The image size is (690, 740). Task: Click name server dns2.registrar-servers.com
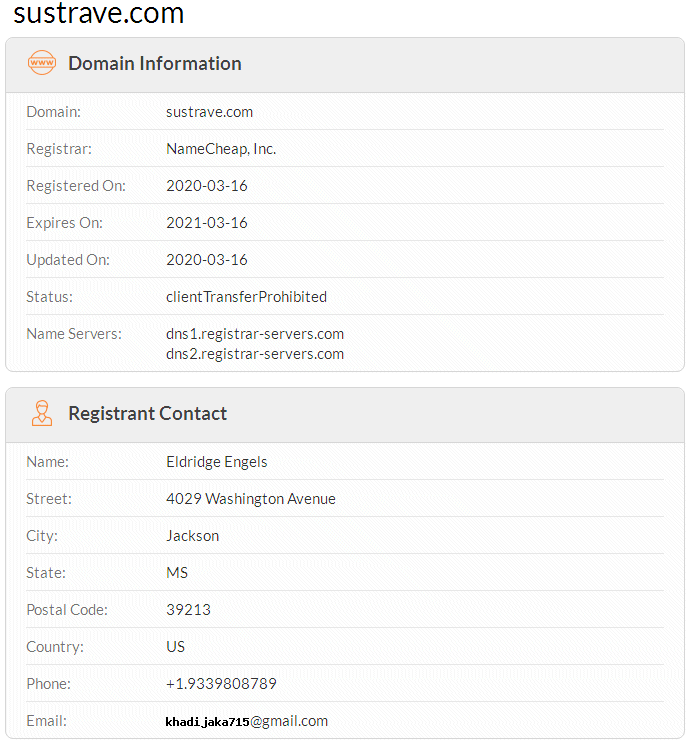255,354
